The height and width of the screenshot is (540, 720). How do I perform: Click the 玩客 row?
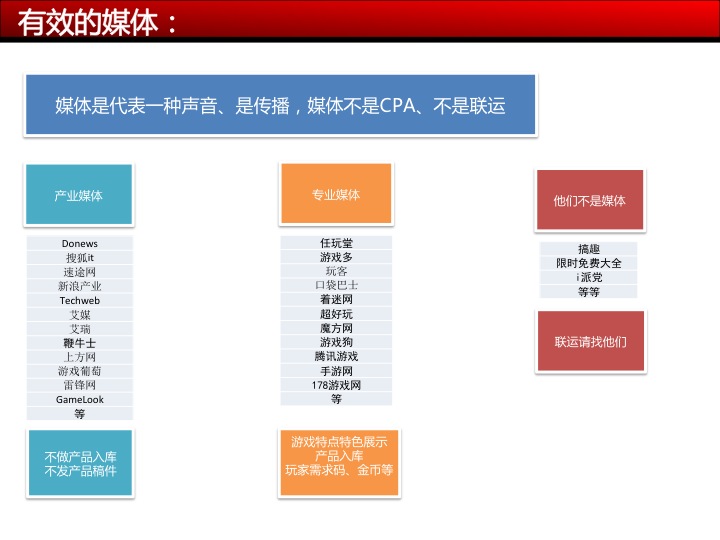click(336, 271)
